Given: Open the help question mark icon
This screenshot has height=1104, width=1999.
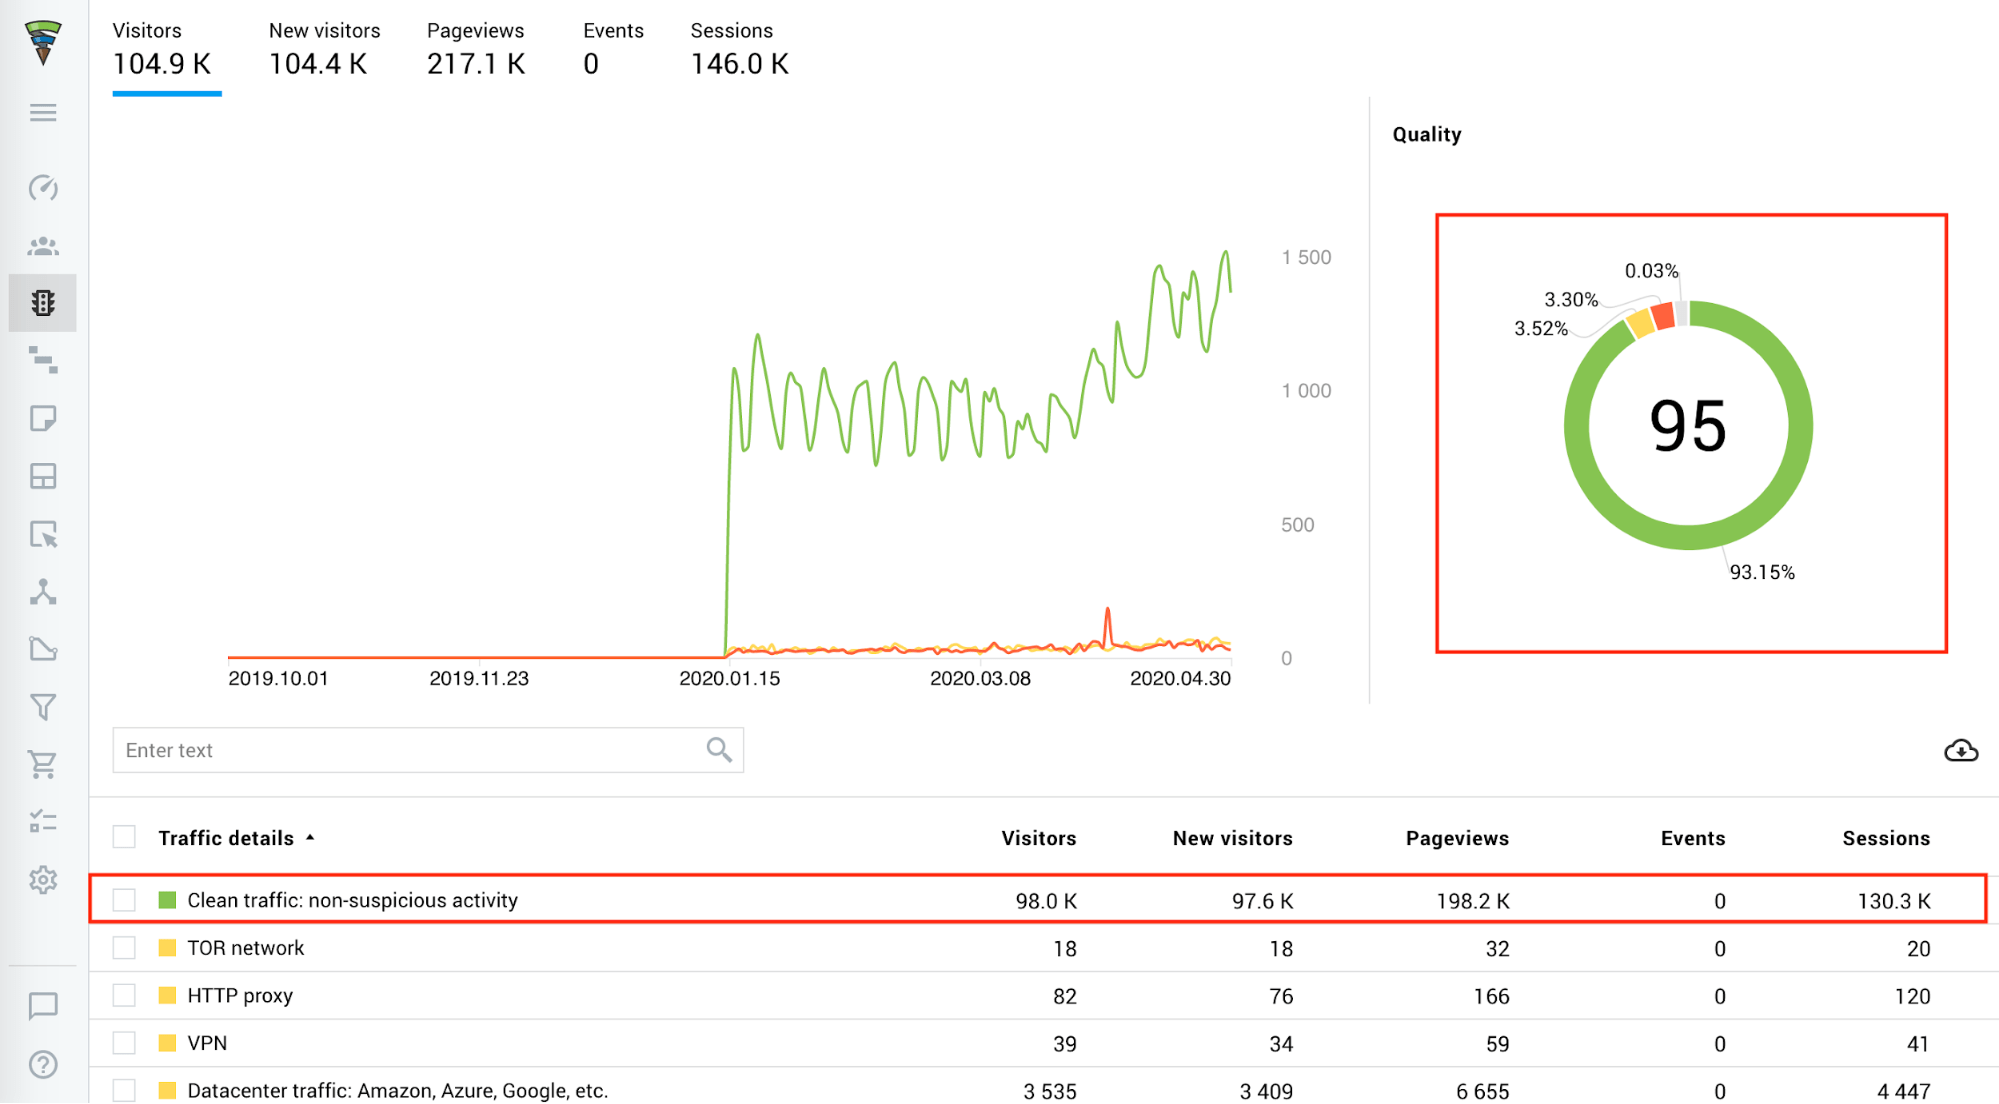Looking at the screenshot, I should coord(43,1065).
